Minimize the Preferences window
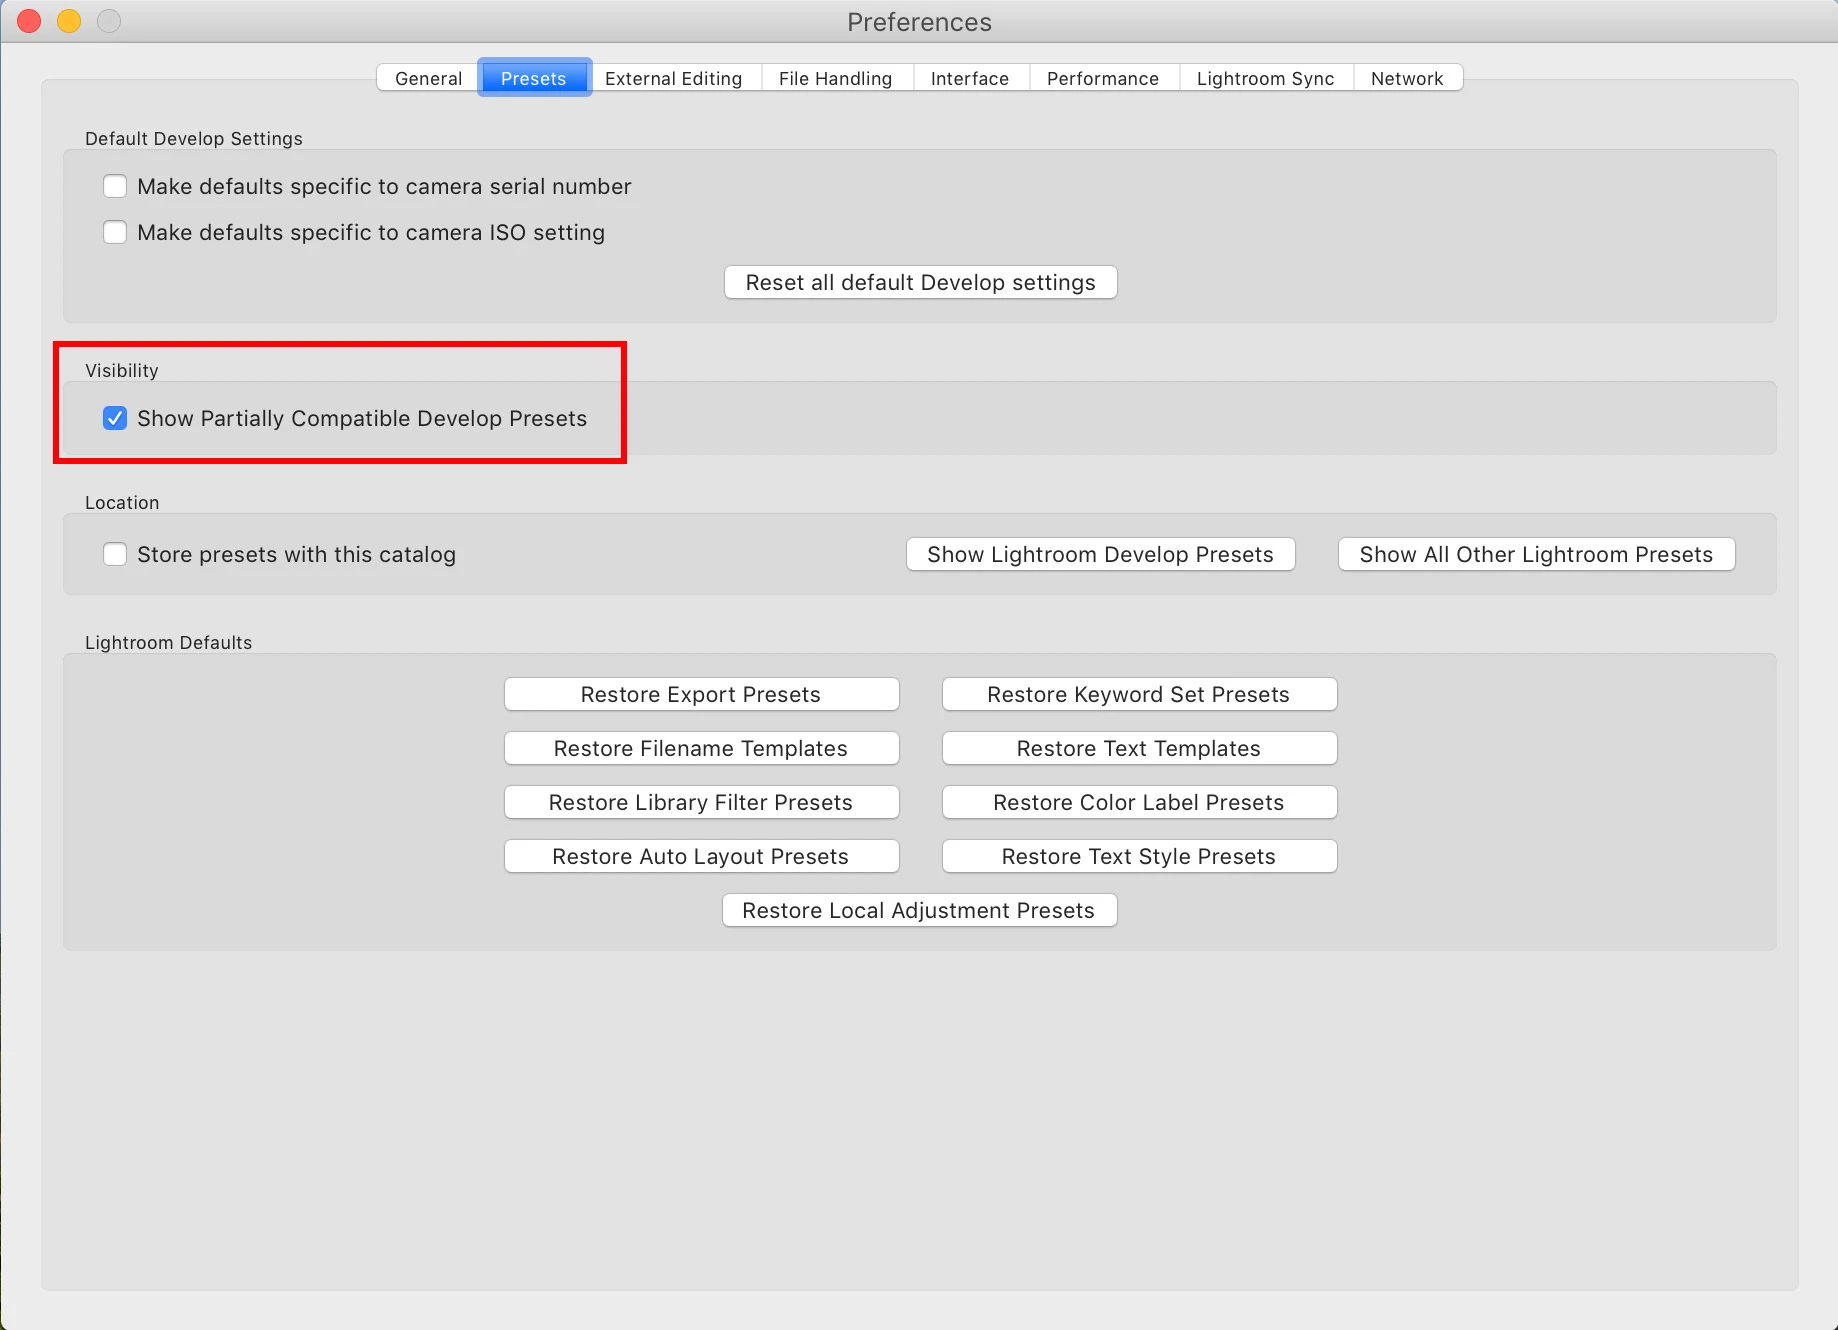 [69, 21]
